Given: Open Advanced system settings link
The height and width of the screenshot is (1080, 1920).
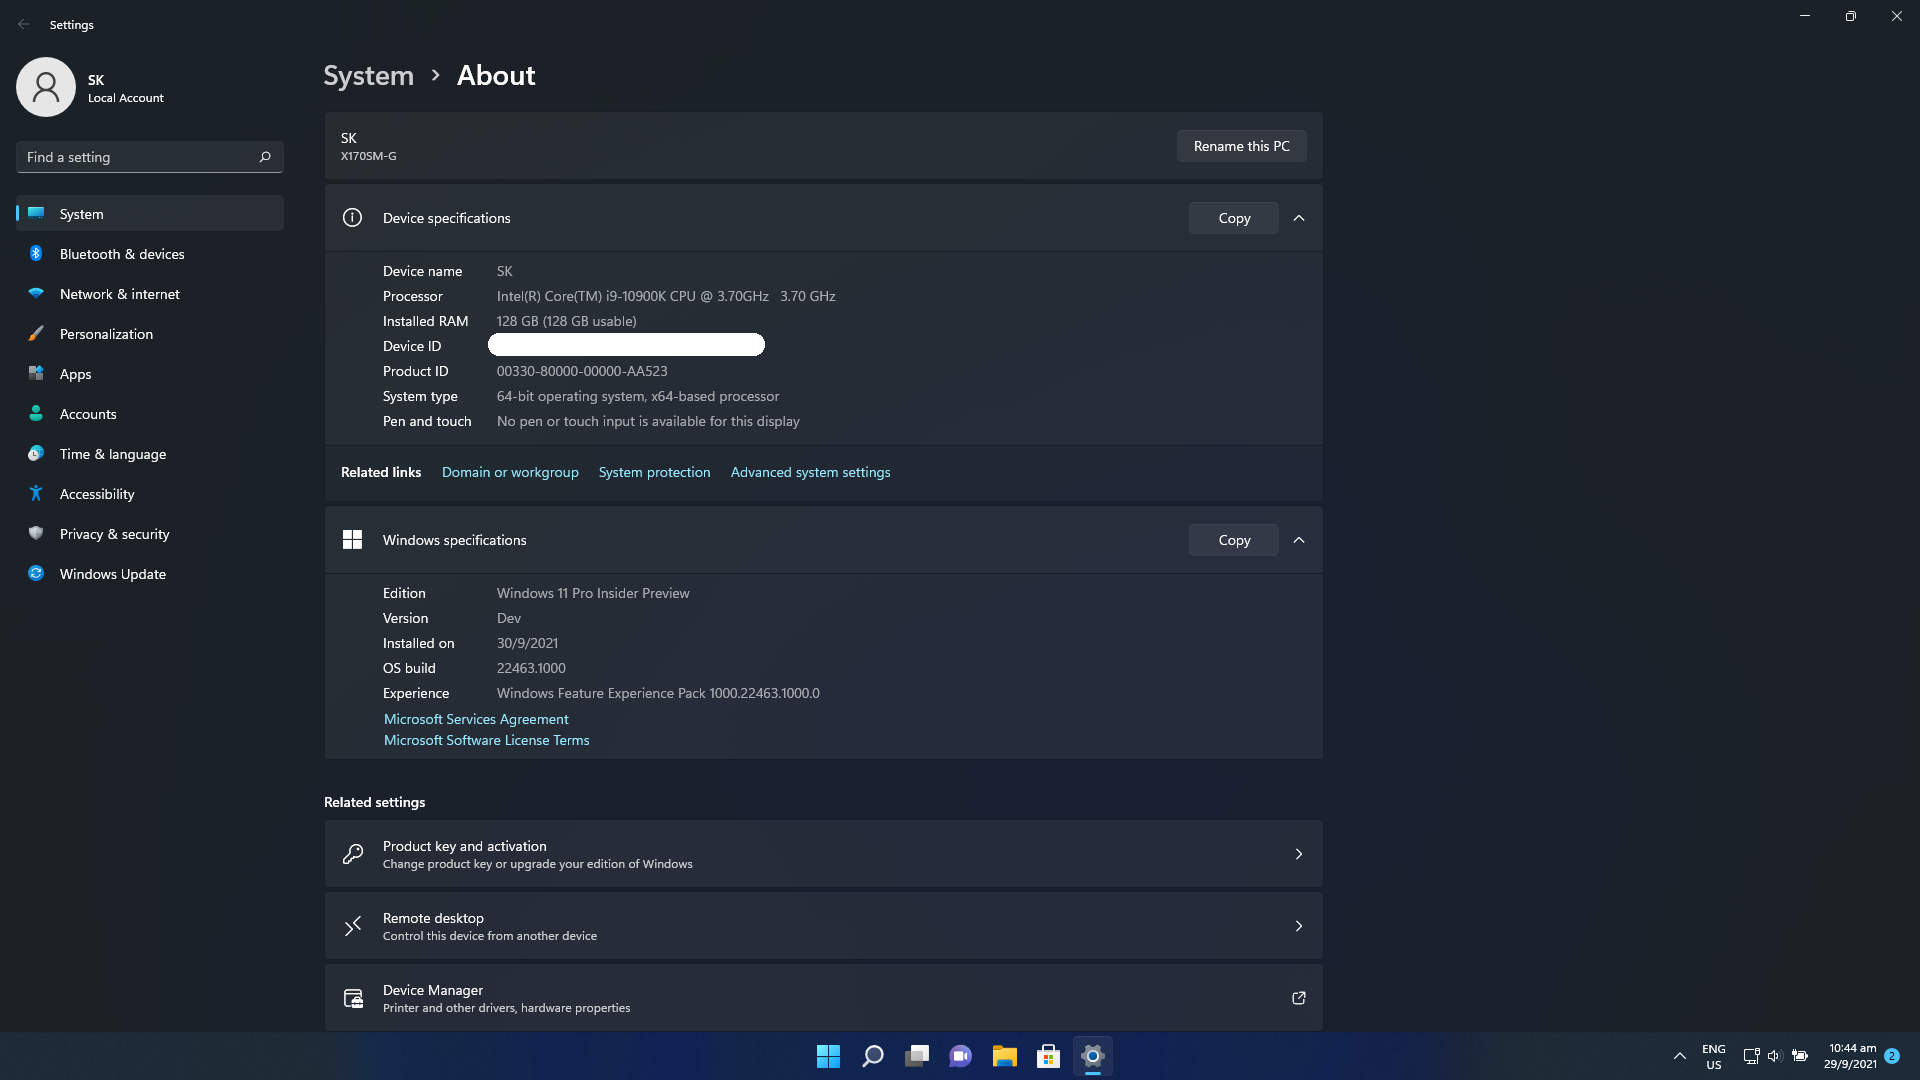Looking at the screenshot, I should (810, 472).
